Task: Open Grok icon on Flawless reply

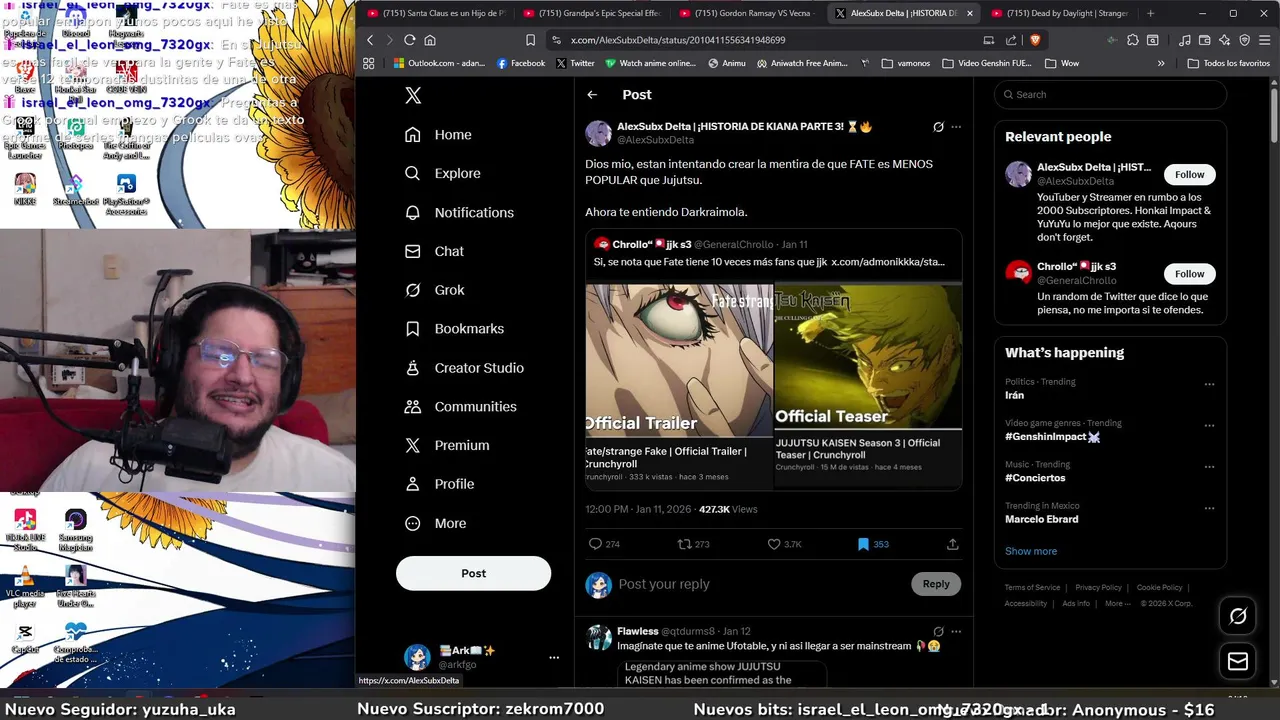Action: pos(938,631)
